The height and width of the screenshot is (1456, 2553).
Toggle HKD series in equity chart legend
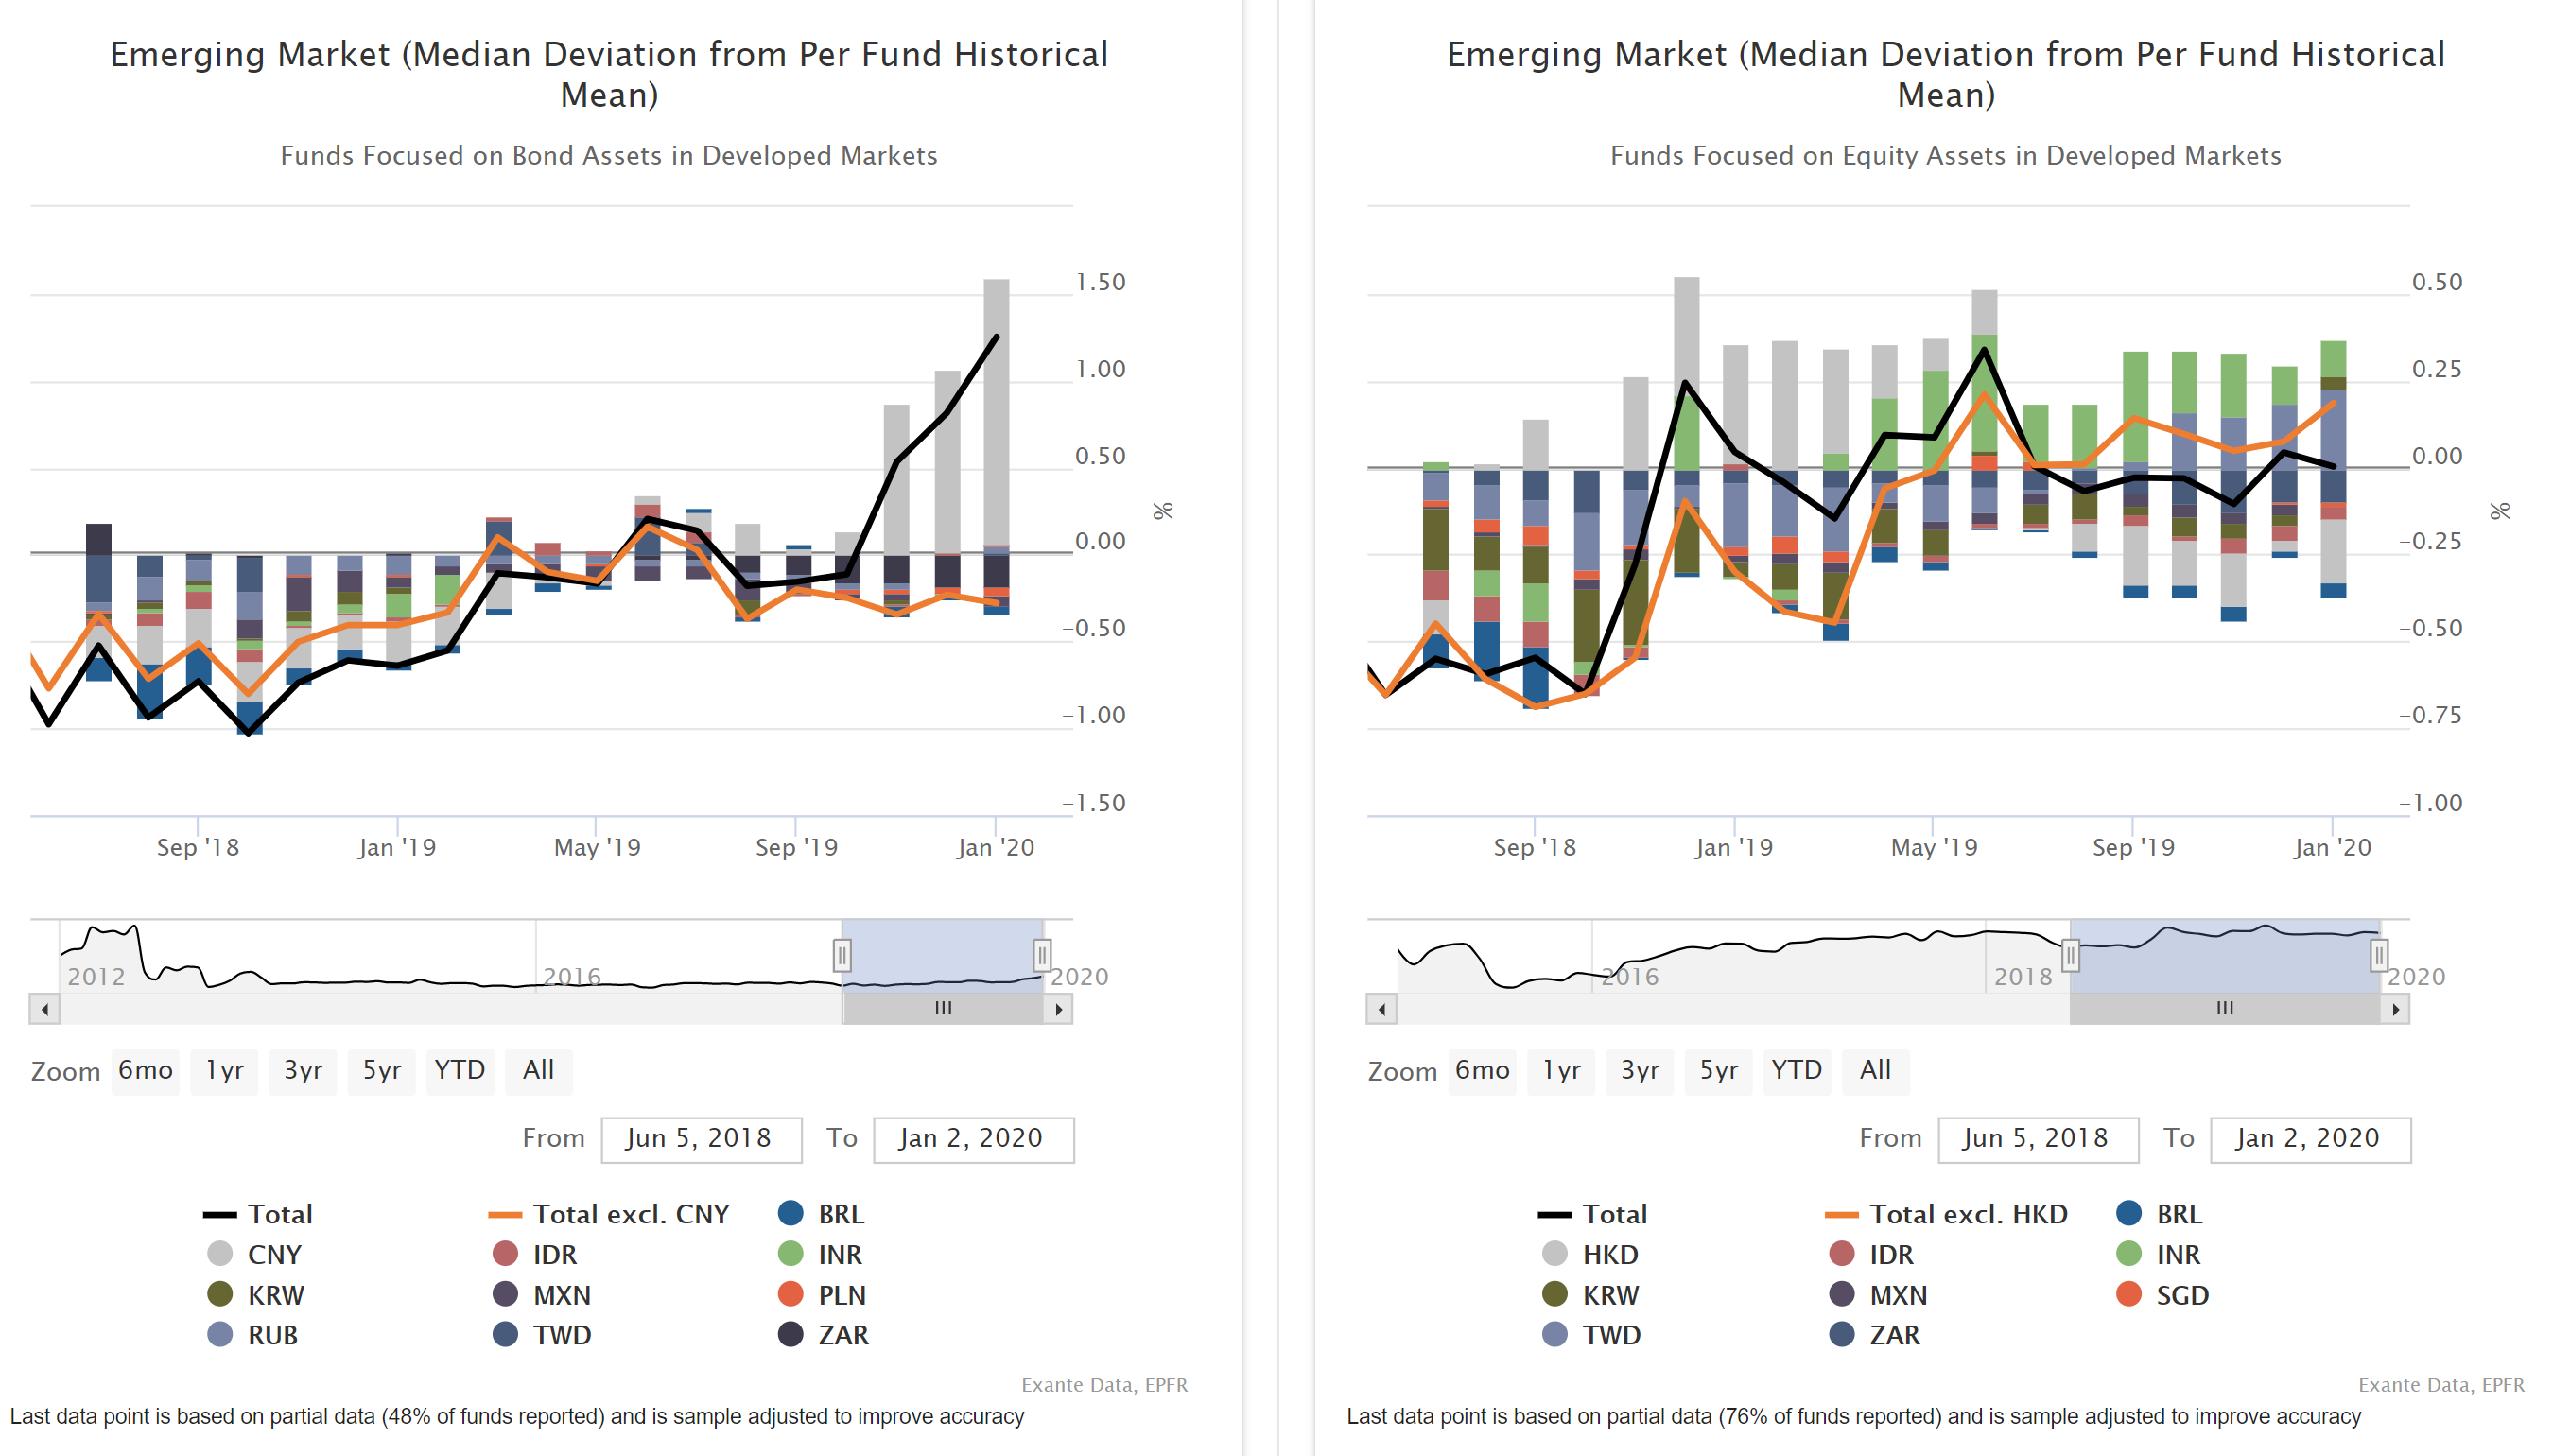[x=1608, y=1254]
